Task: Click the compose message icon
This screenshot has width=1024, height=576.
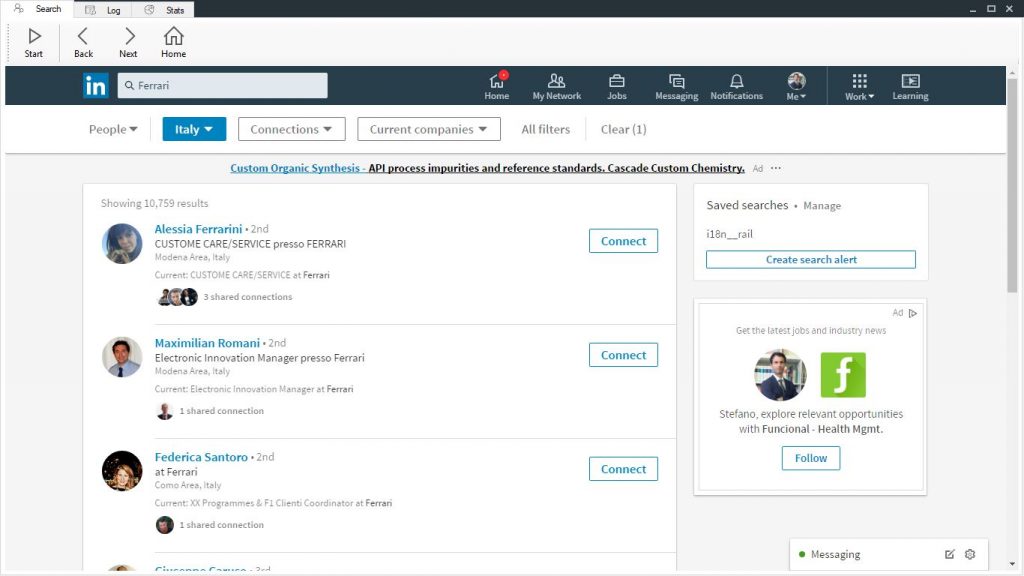Action: click(x=950, y=554)
